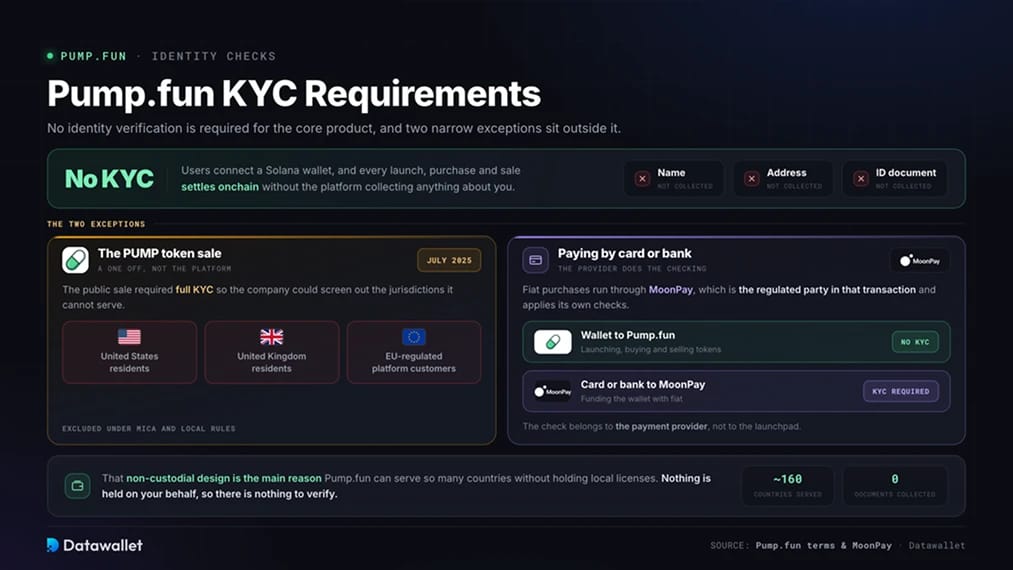1013x570 pixels.
Task: Click the PUMP pill icon beside token sale
Action: tap(76, 260)
